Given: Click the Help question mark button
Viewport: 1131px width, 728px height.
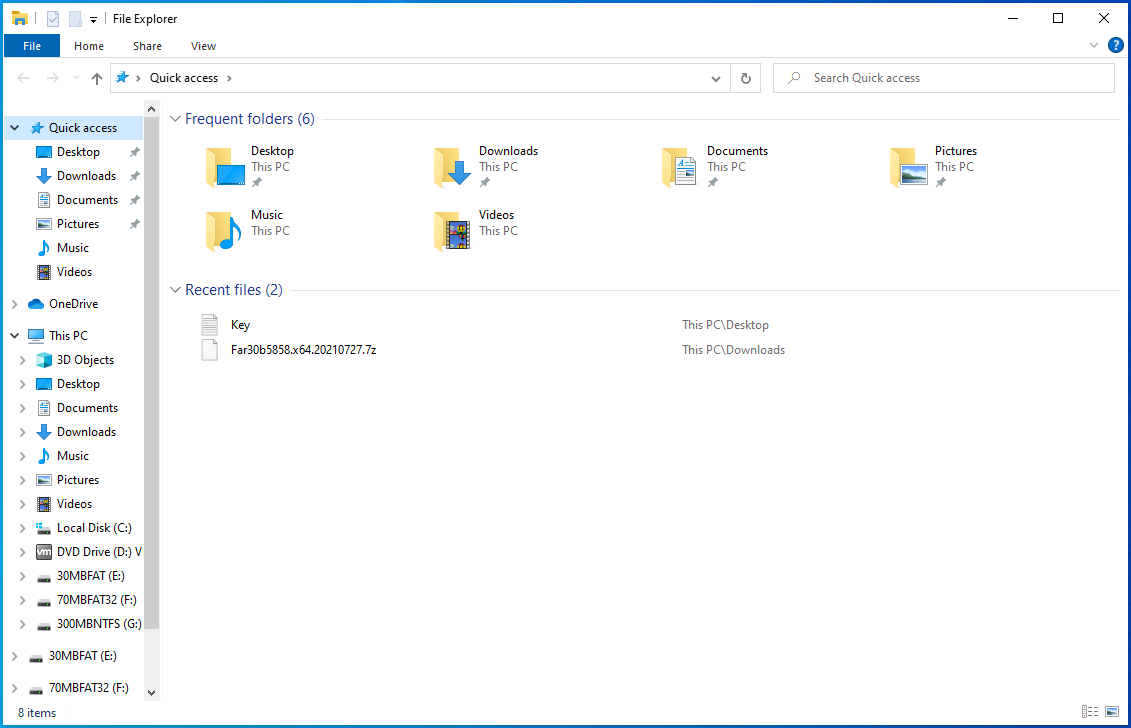Looking at the screenshot, I should [x=1116, y=44].
